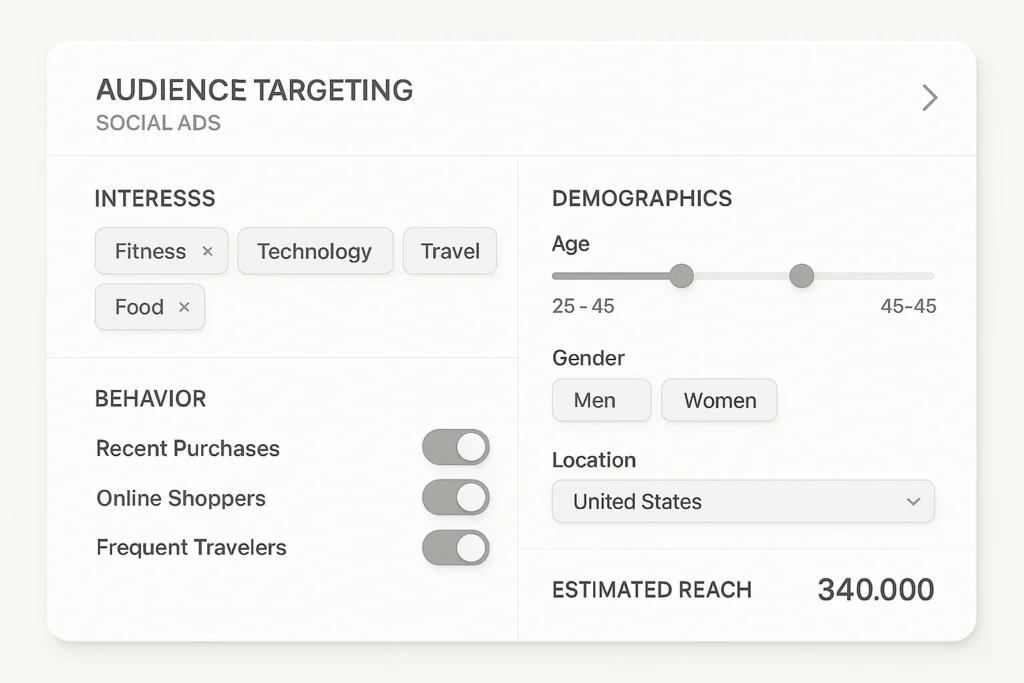
Task: Toggle the Online Shoppers switch
Action: point(456,497)
